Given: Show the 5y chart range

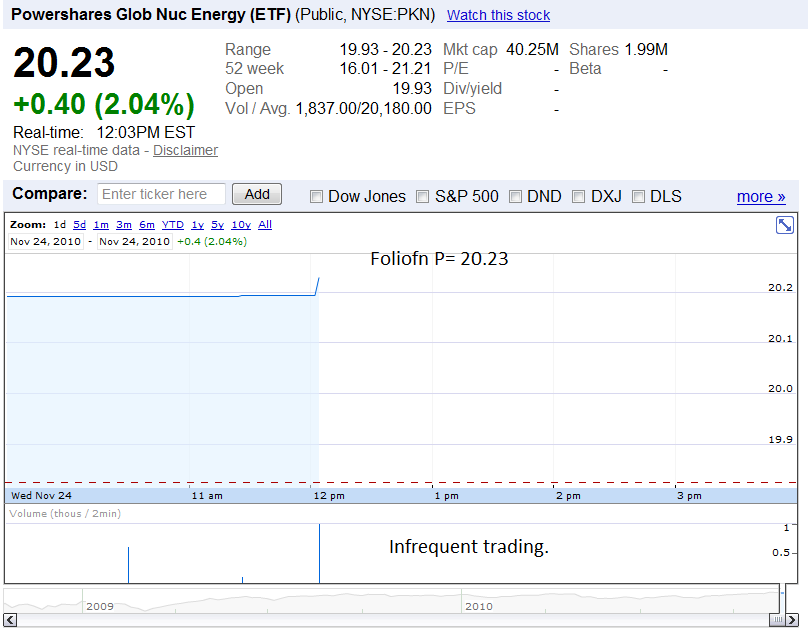Looking at the screenshot, I should point(217,225).
